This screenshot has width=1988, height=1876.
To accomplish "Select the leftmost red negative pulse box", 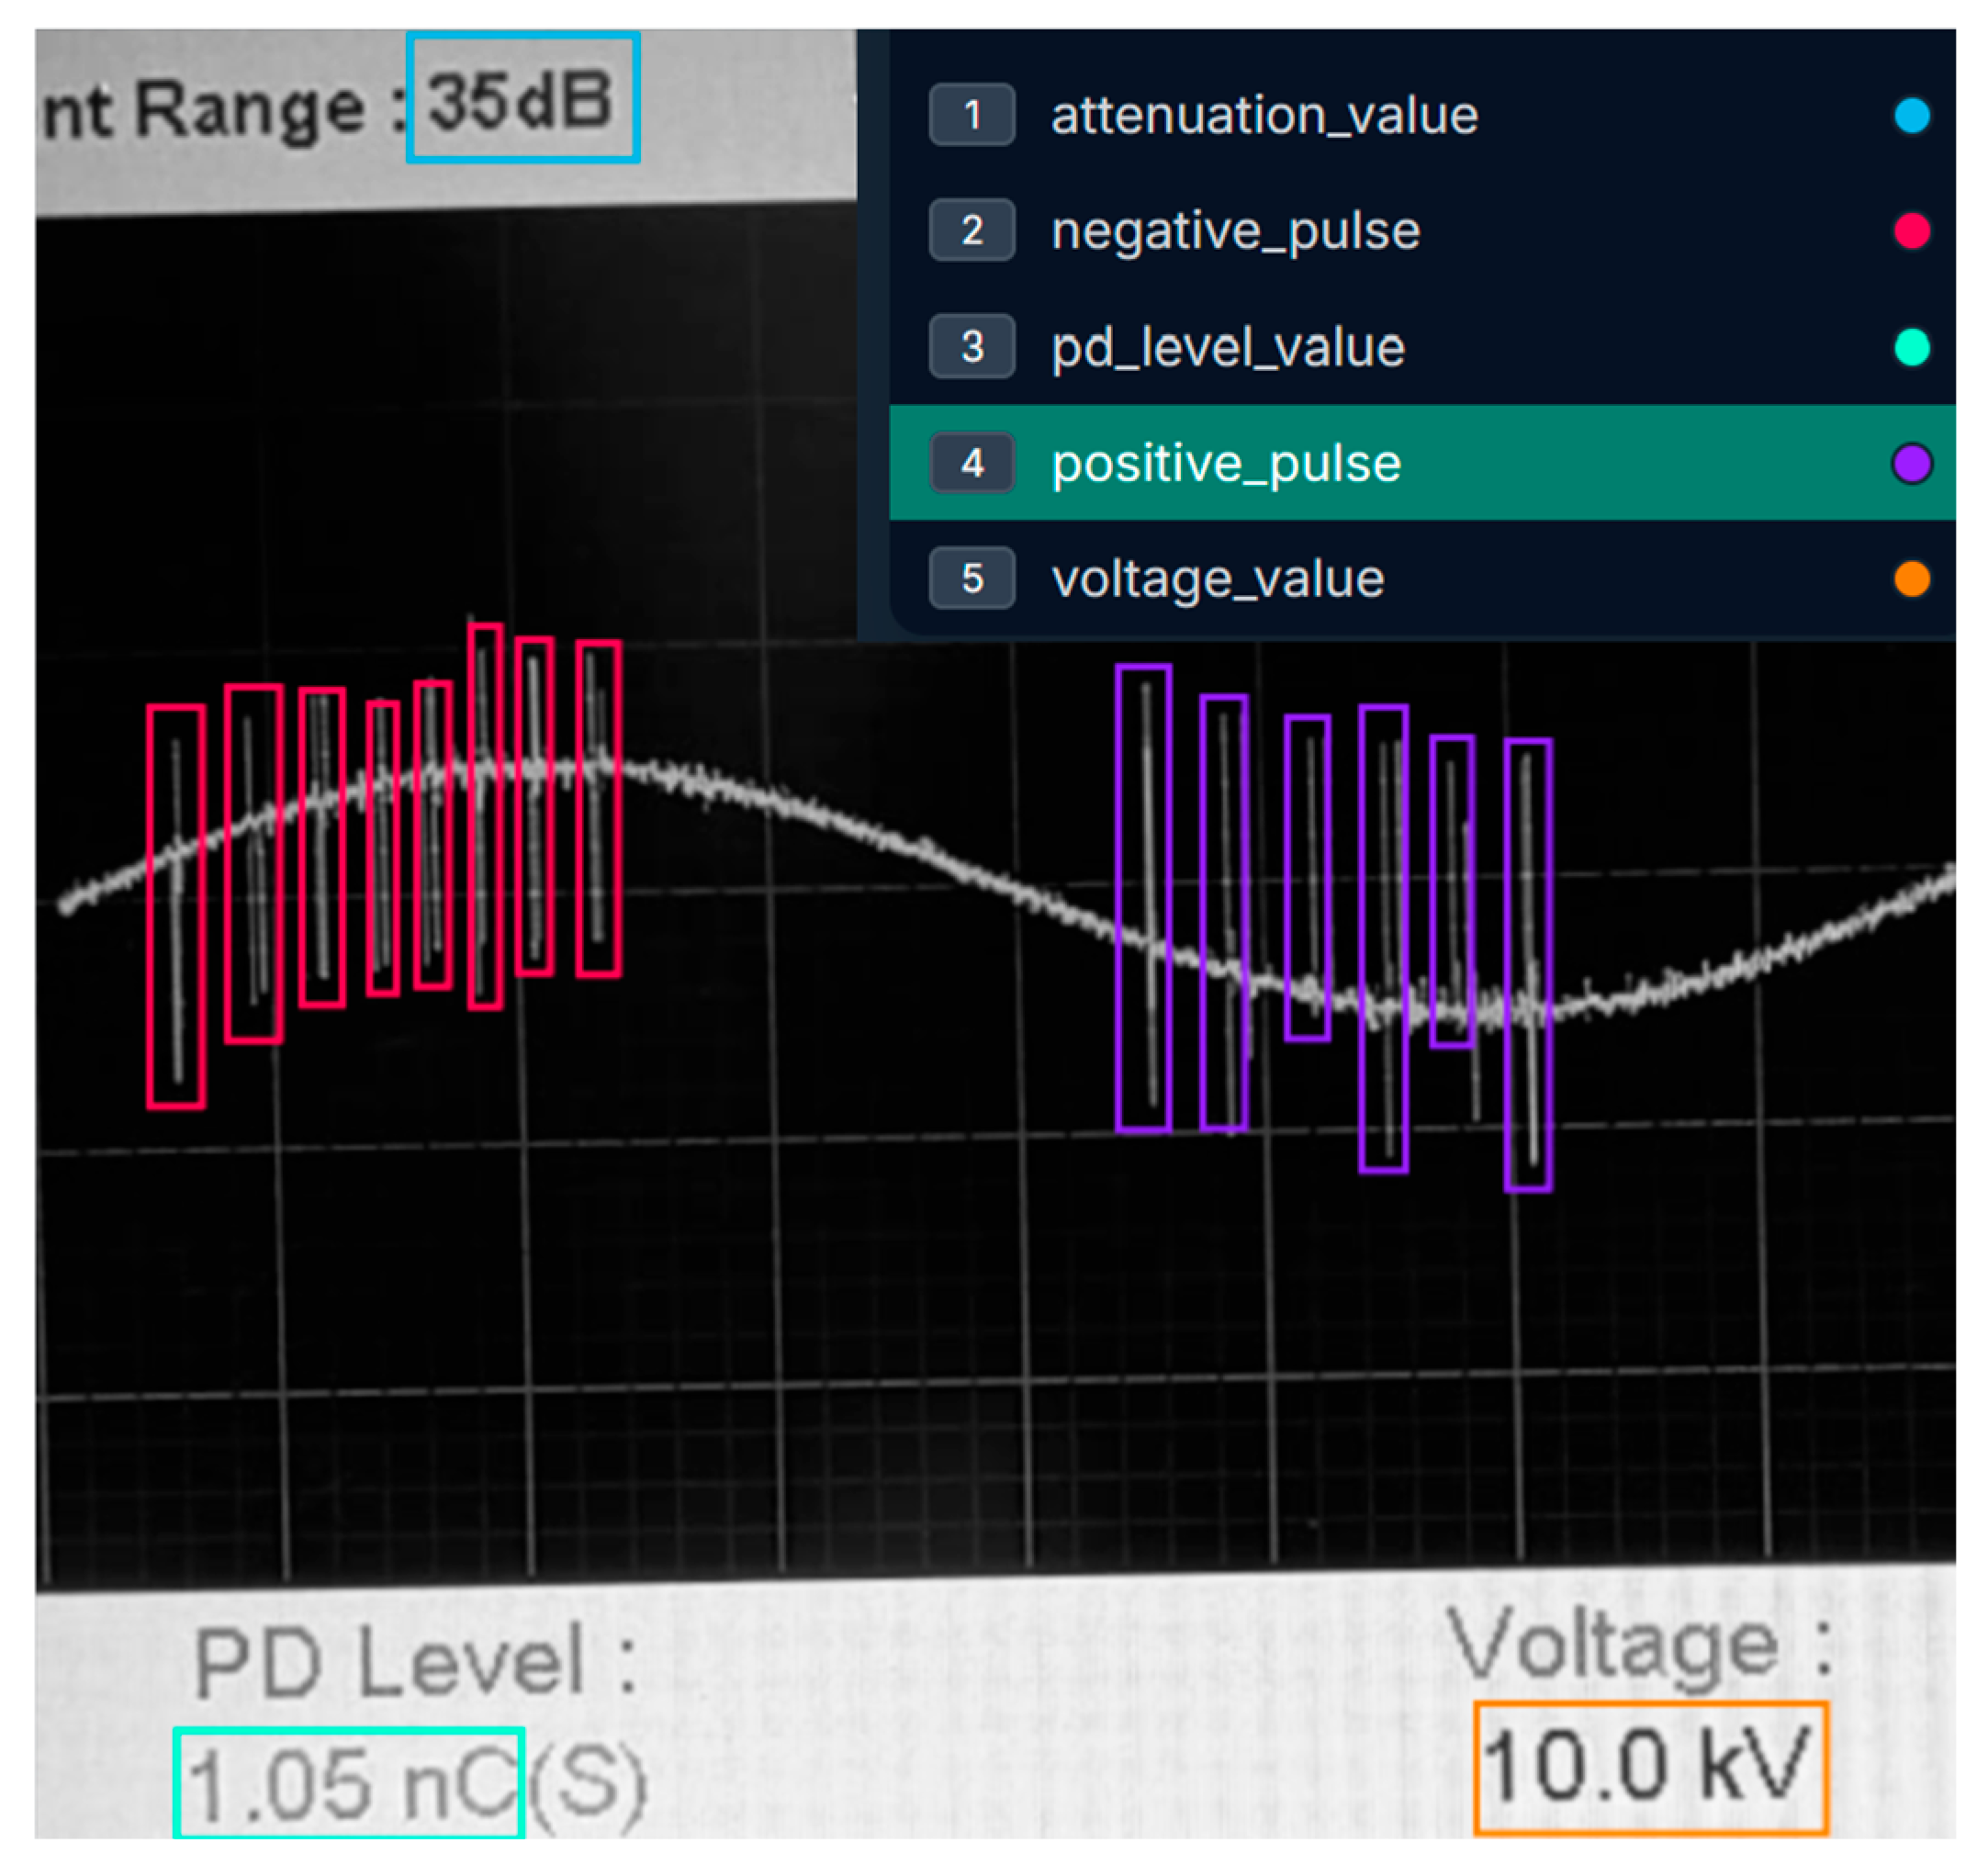I will tap(176, 906).
